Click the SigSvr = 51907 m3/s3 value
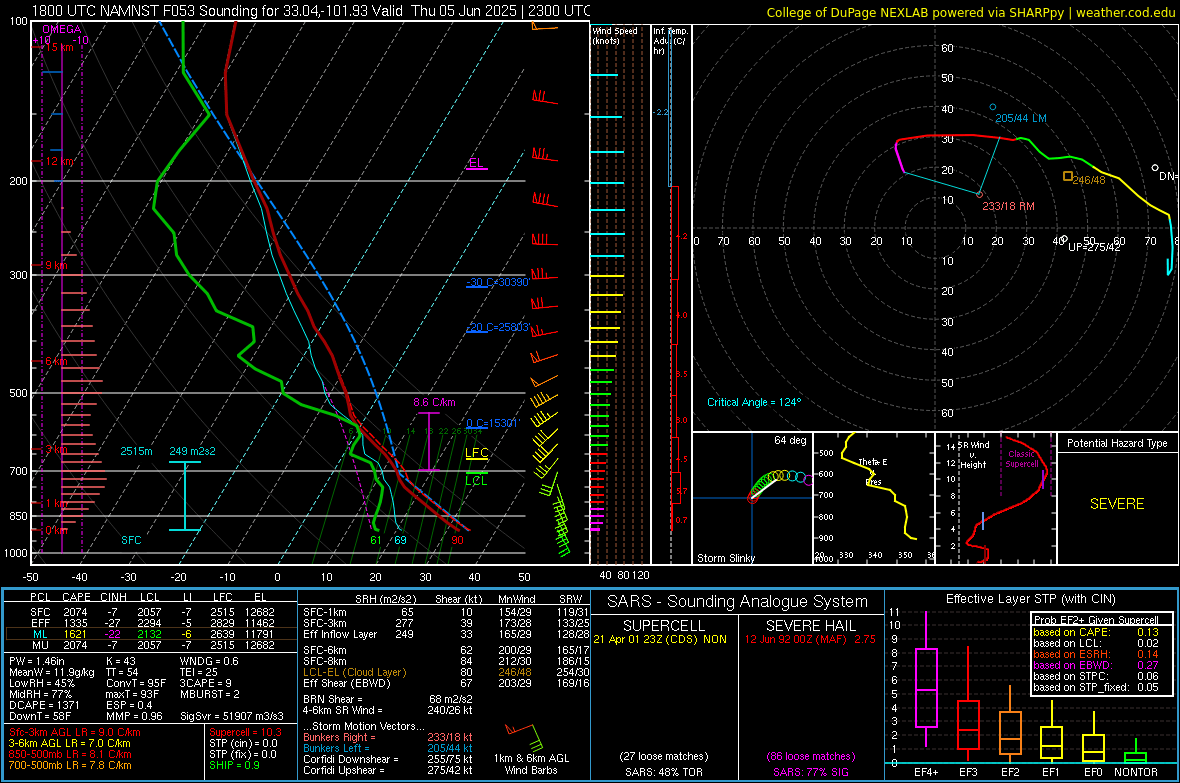Viewport: 1180px width, 783px height. [x=232, y=716]
